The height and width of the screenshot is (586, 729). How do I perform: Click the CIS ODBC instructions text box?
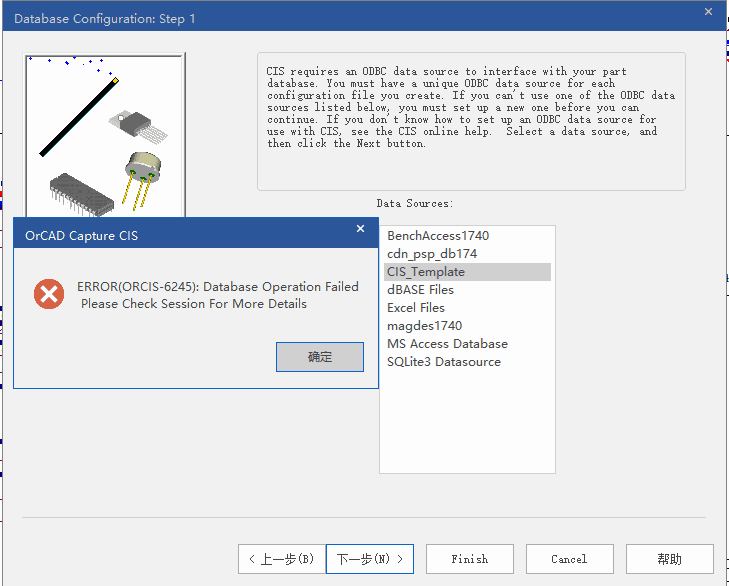click(471, 121)
